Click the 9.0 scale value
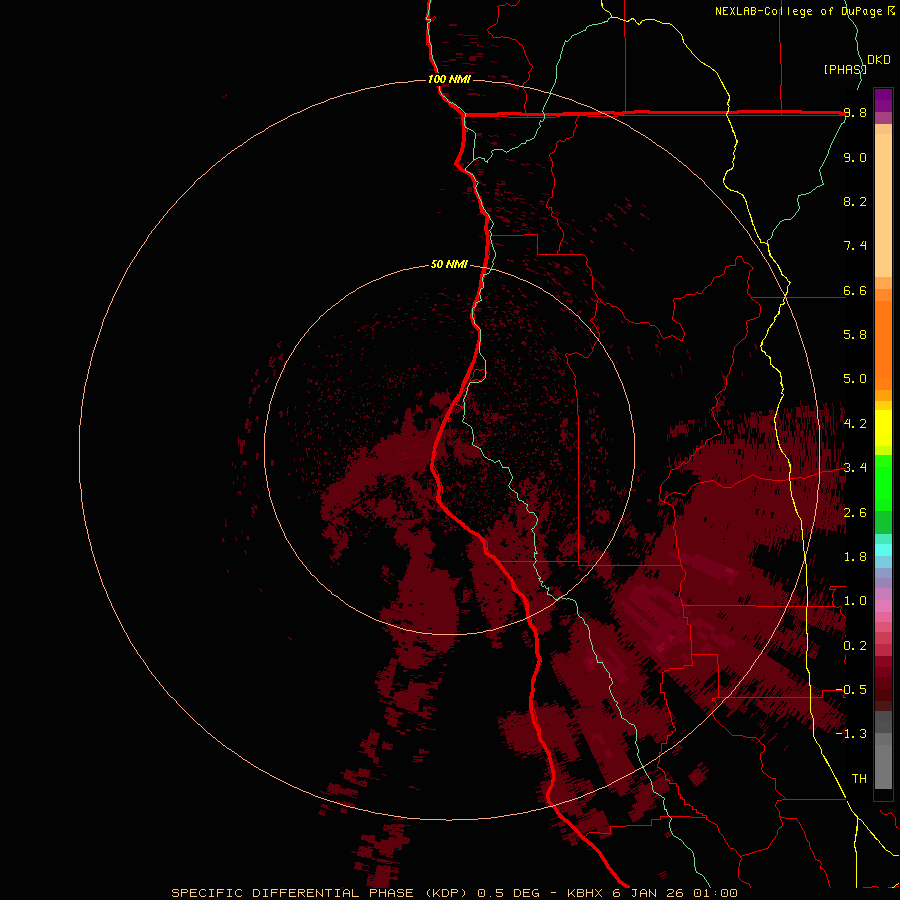 [855, 157]
